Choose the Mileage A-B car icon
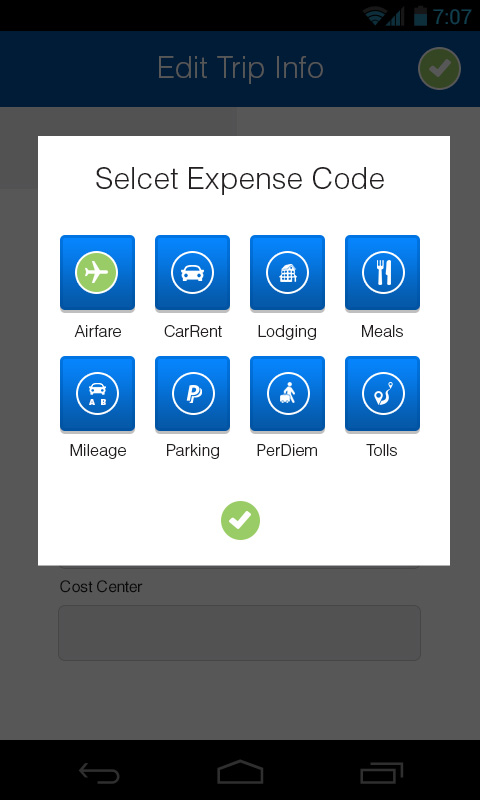The image size is (480, 800). [x=97, y=394]
